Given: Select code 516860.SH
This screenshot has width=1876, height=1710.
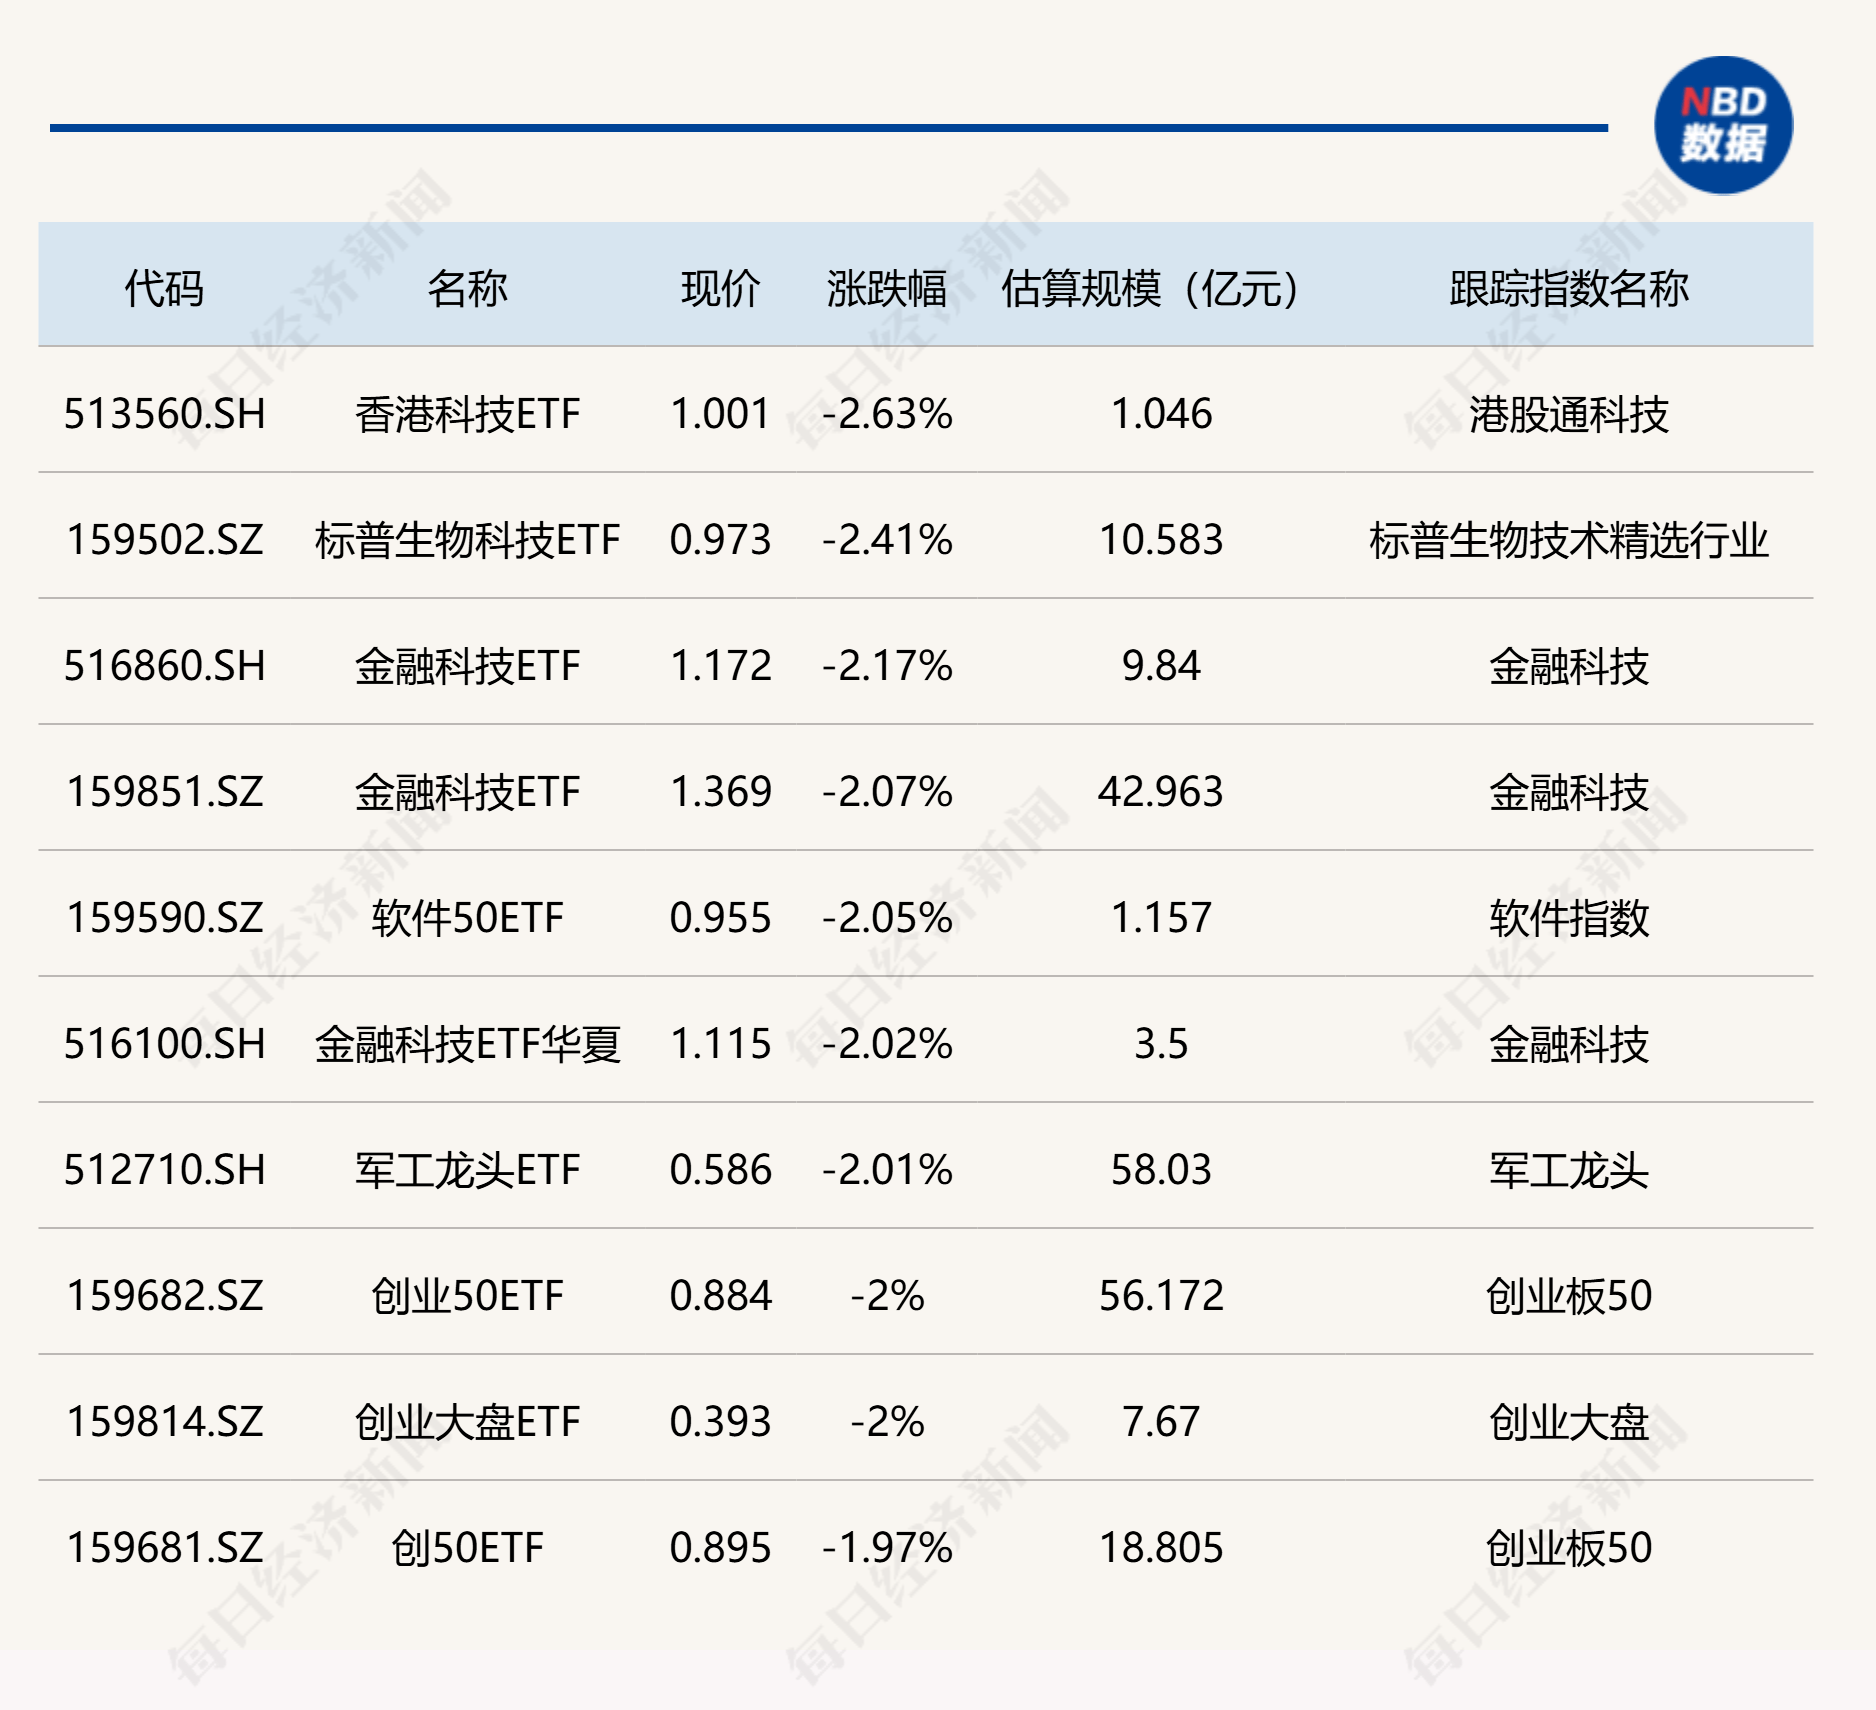Looking at the screenshot, I should coord(165,666).
